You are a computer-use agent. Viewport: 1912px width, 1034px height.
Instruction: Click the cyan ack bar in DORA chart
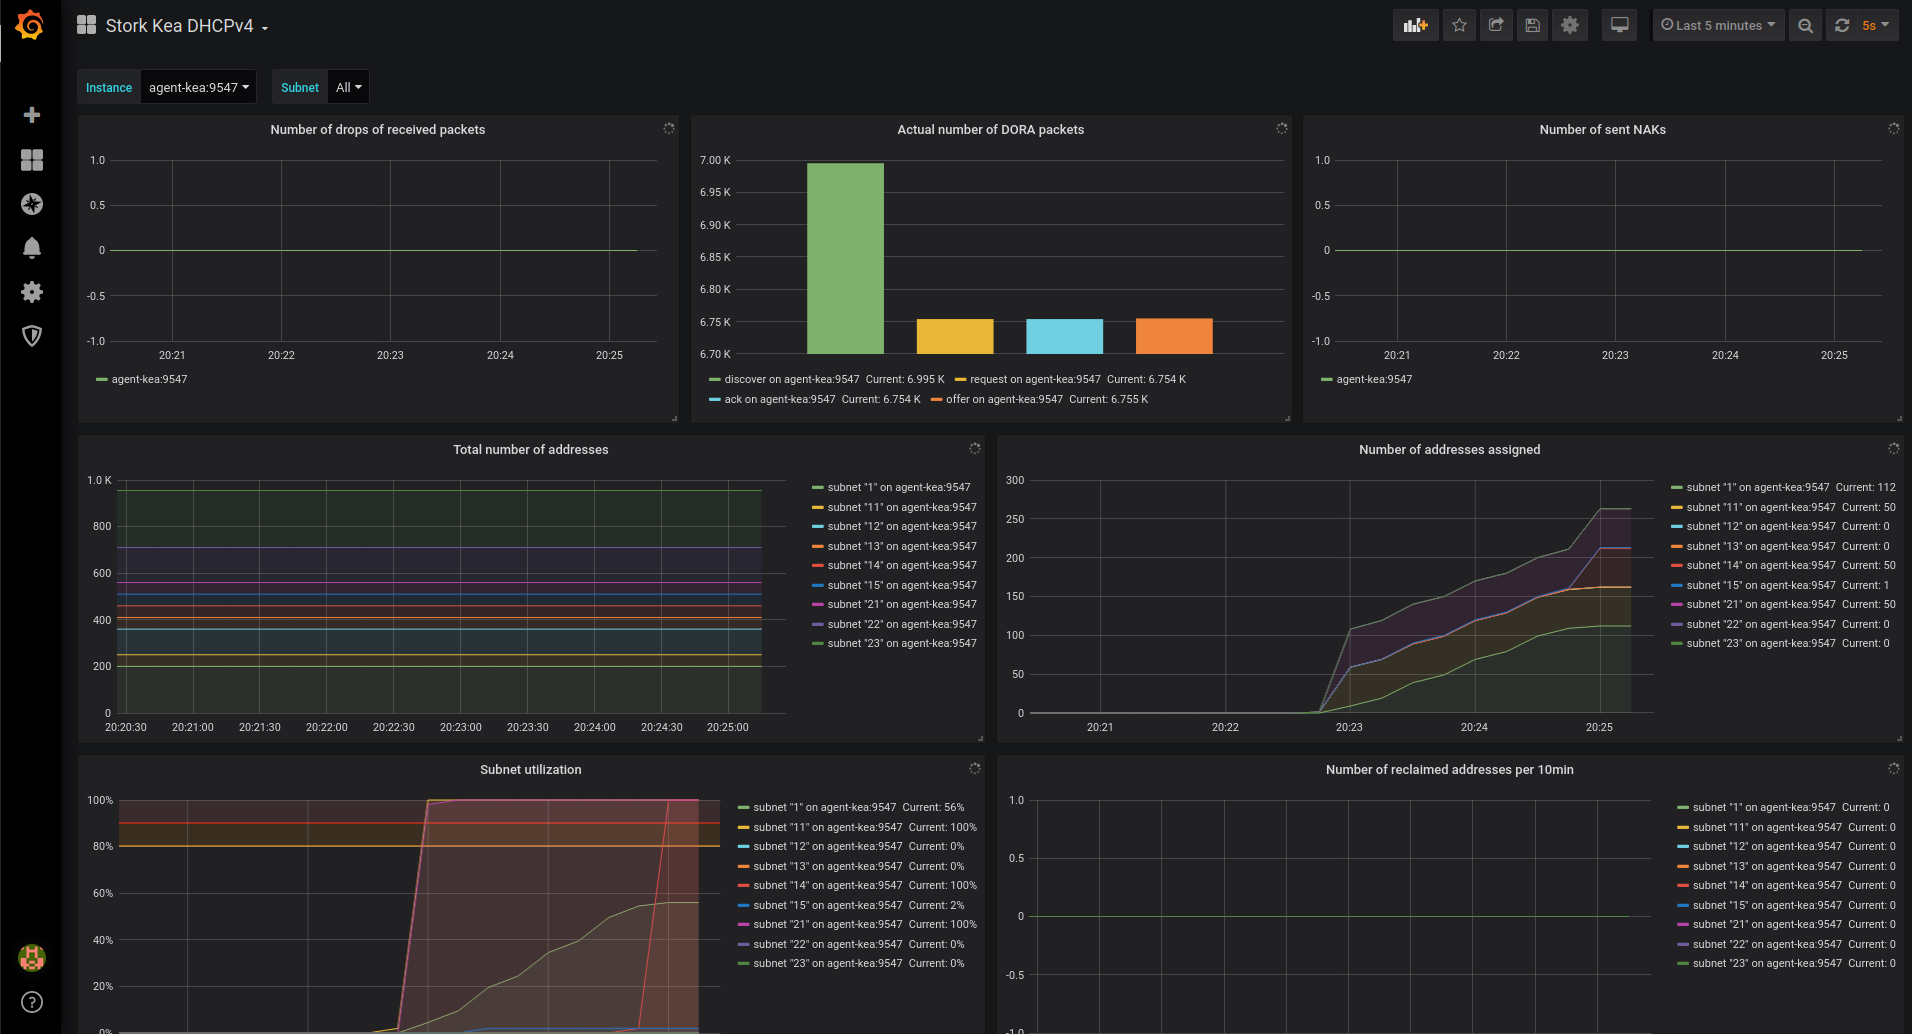point(1064,336)
